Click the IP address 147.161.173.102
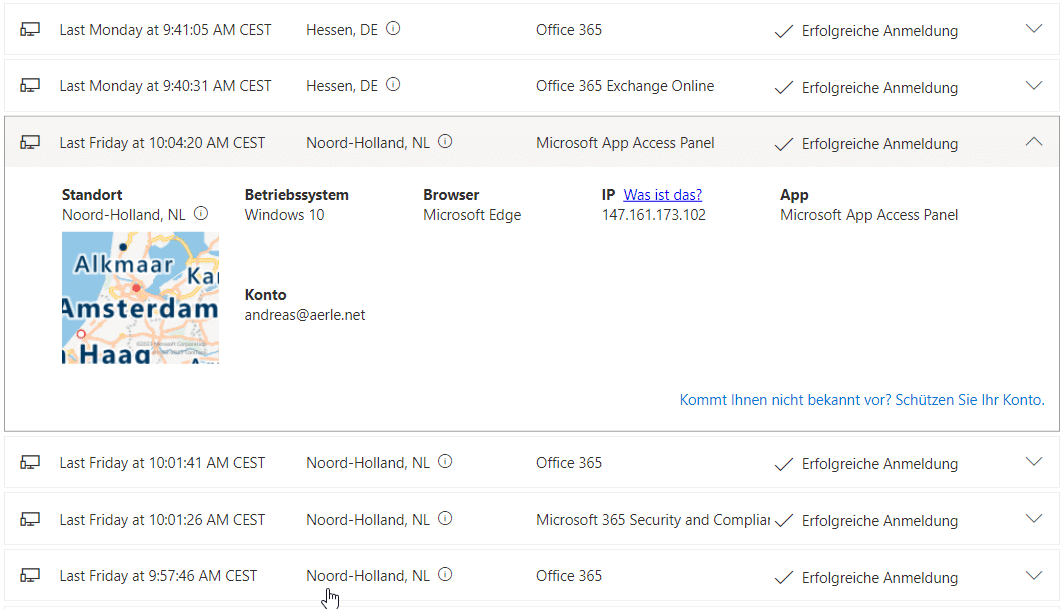Viewport: 1064px width, 609px height. (653, 215)
